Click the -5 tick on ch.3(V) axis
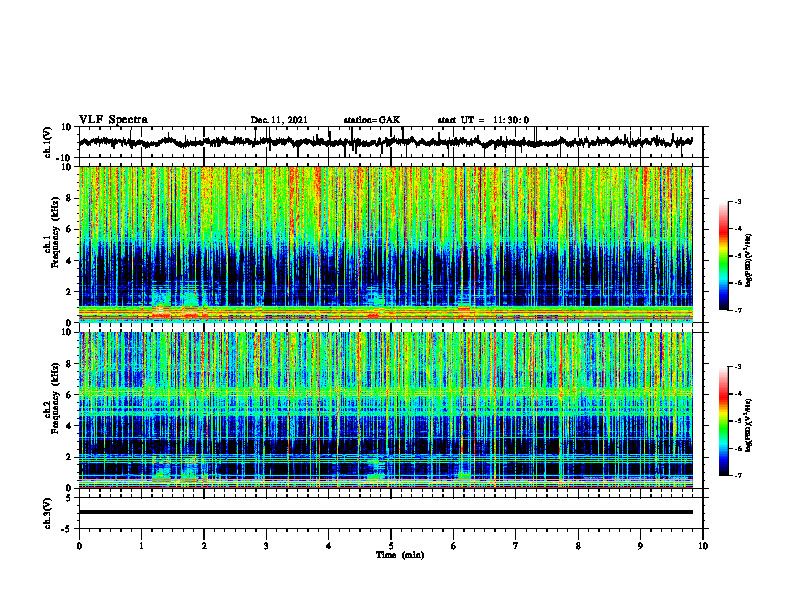 pyautogui.click(x=68, y=529)
